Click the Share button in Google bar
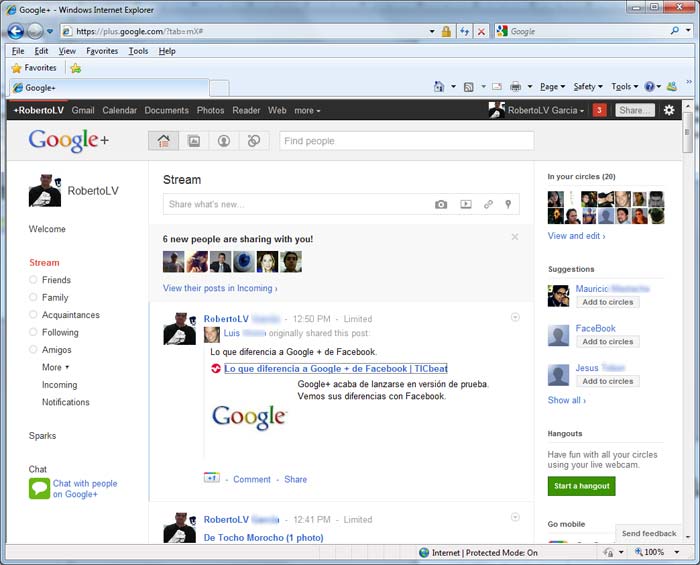Image resolution: width=700 pixels, height=565 pixels. pos(635,110)
